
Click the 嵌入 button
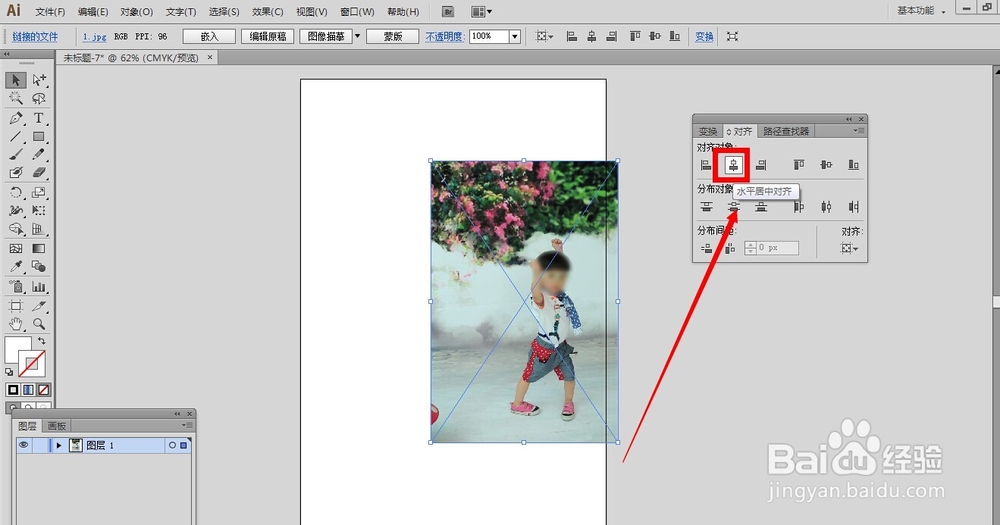click(209, 36)
